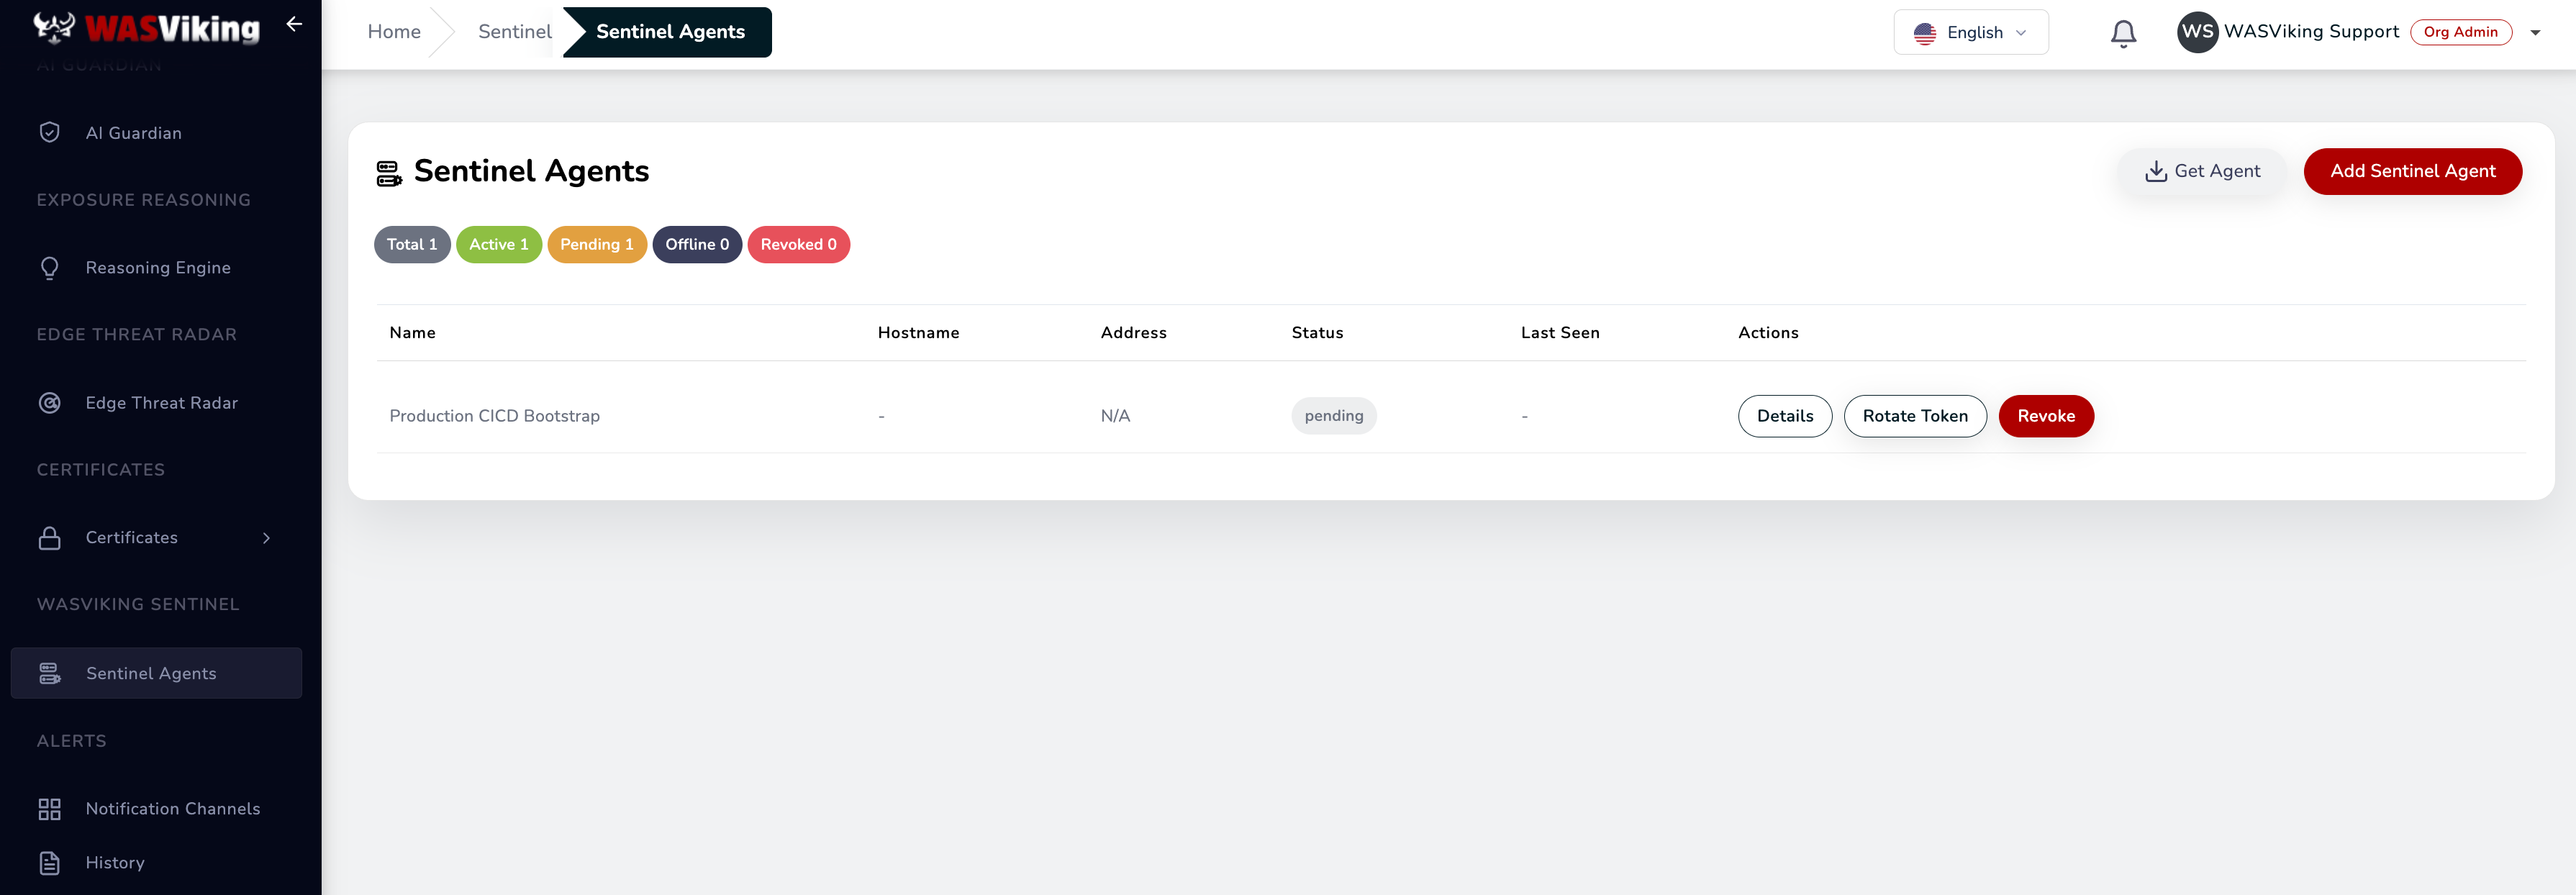Filter by Total 1 badge

point(412,245)
